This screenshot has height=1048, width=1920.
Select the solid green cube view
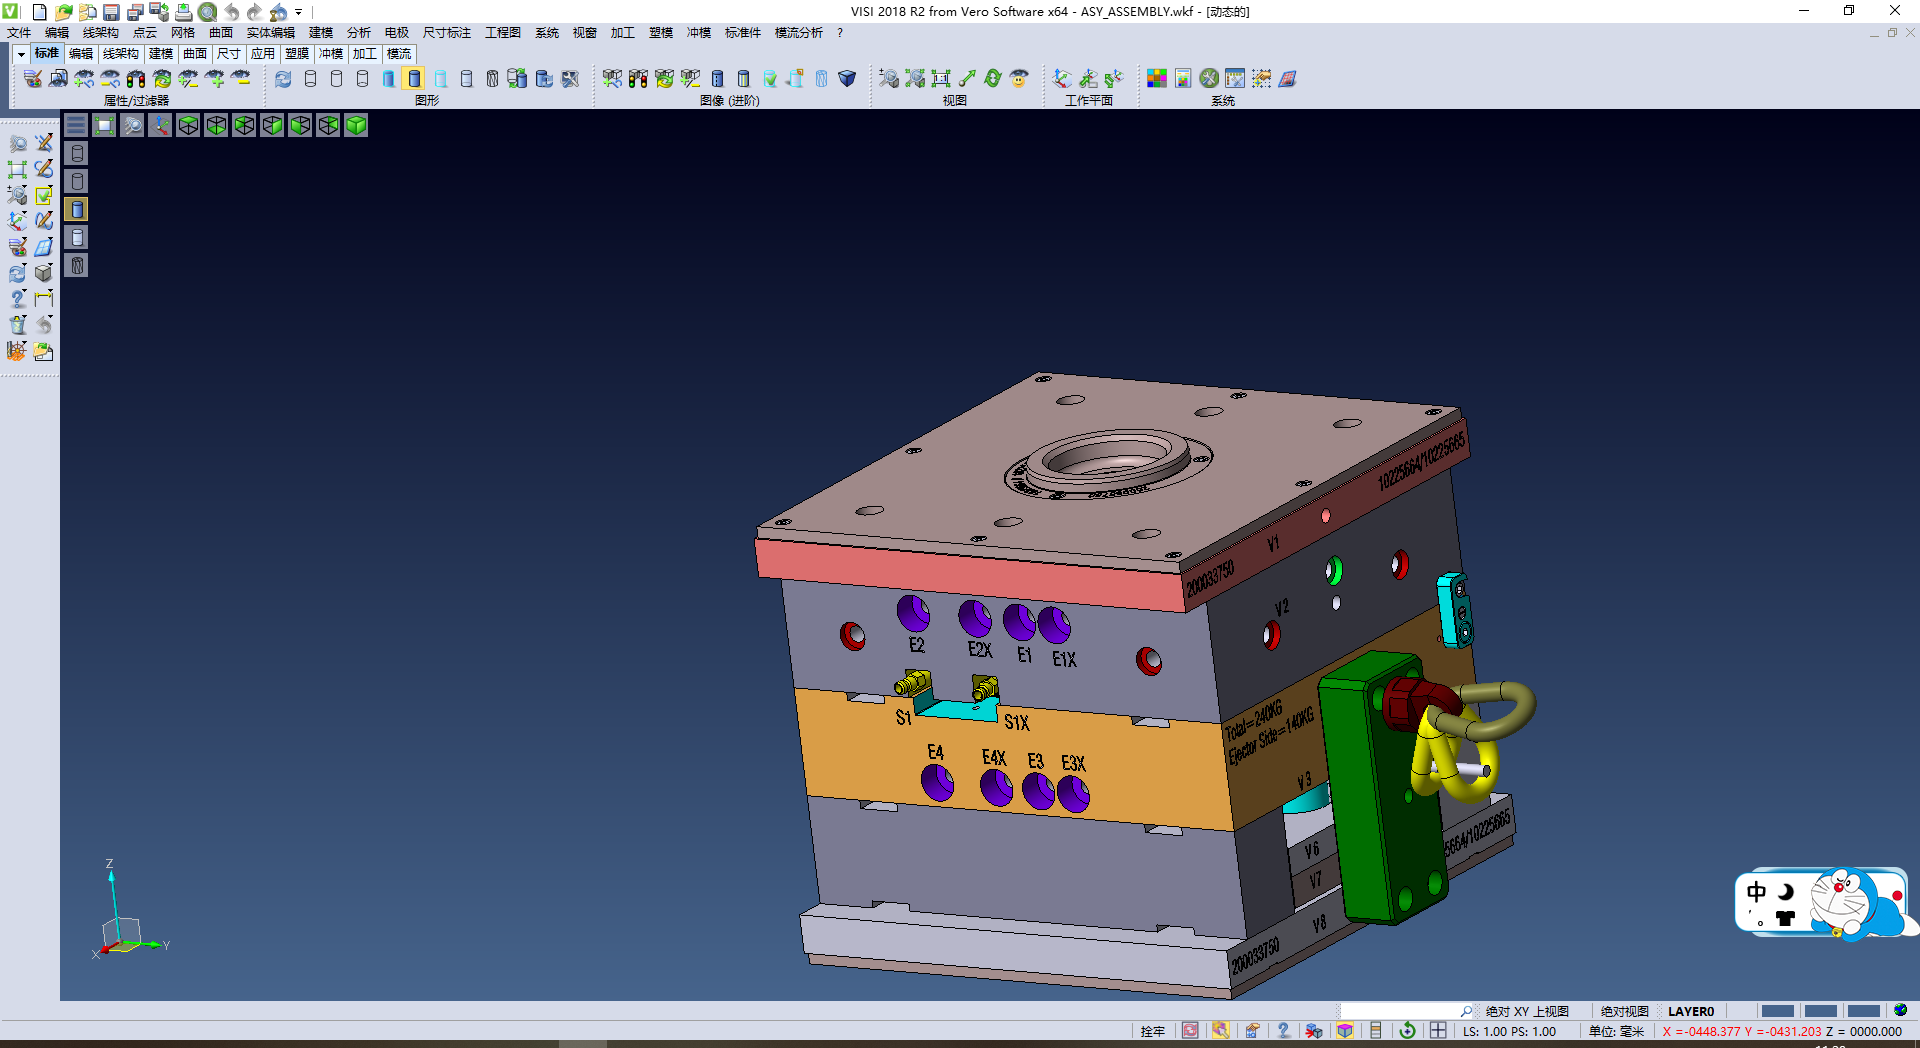[356, 125]
